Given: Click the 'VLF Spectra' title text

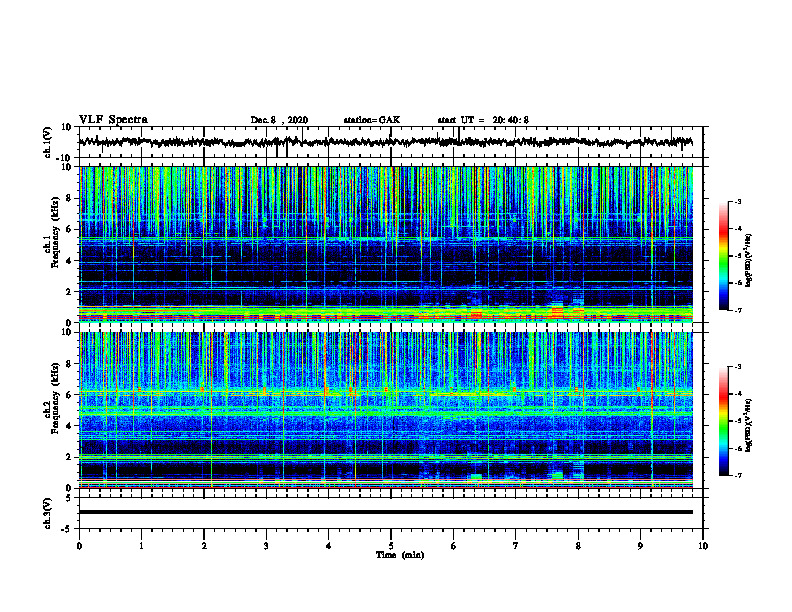Looking at the screenshot, I should 113,120.
